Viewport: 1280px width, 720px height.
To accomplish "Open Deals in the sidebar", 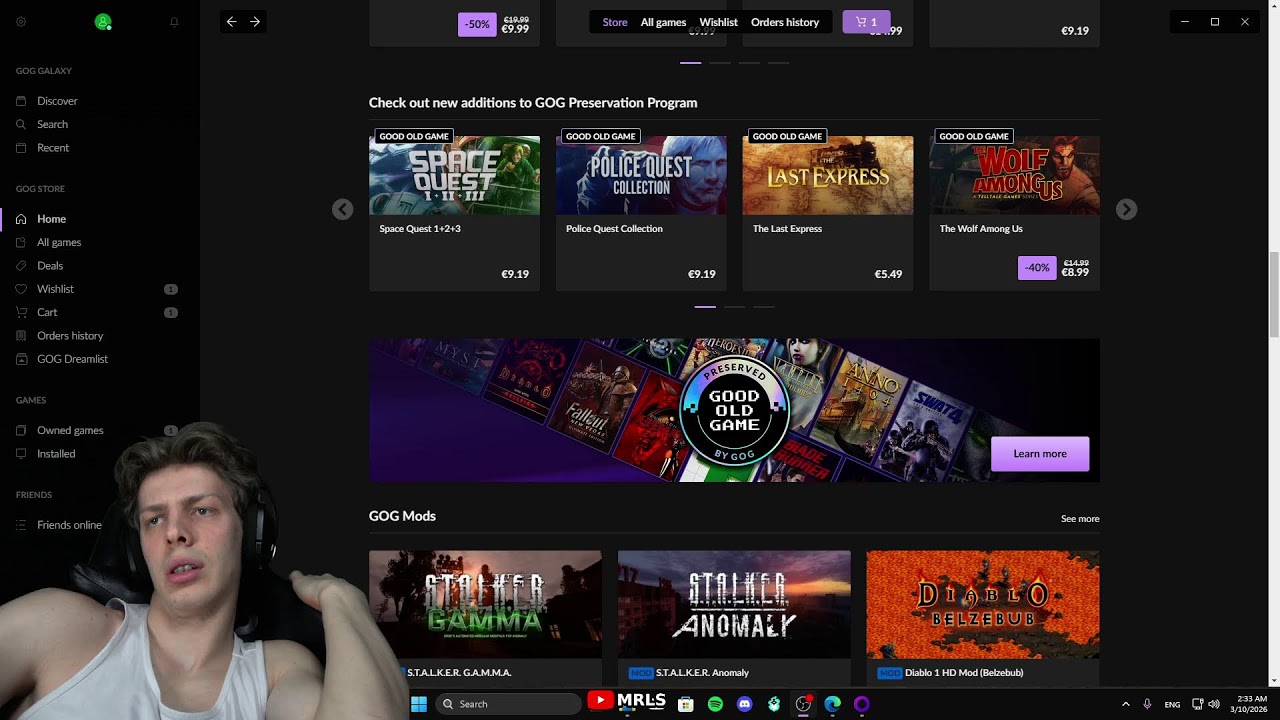I will [50, 266].
